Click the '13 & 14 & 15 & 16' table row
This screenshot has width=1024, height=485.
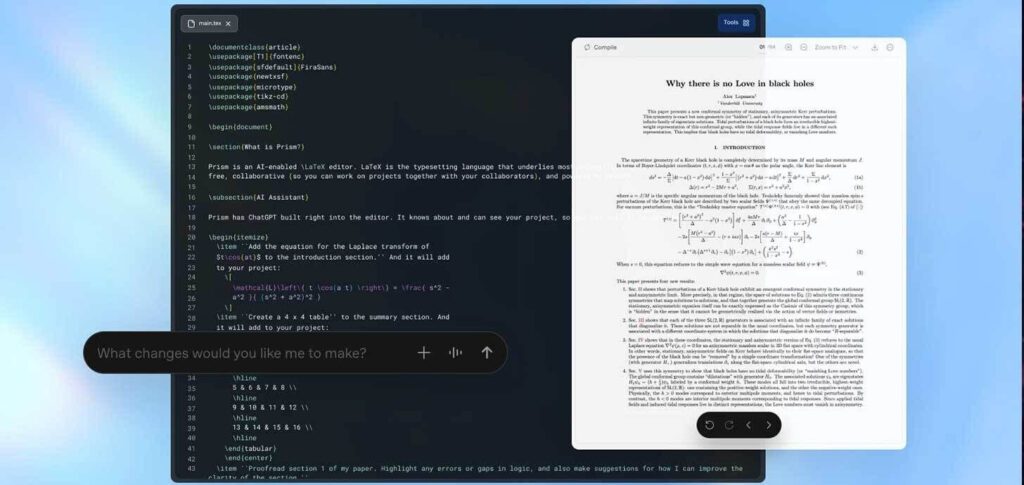click(x=272, y=428)
